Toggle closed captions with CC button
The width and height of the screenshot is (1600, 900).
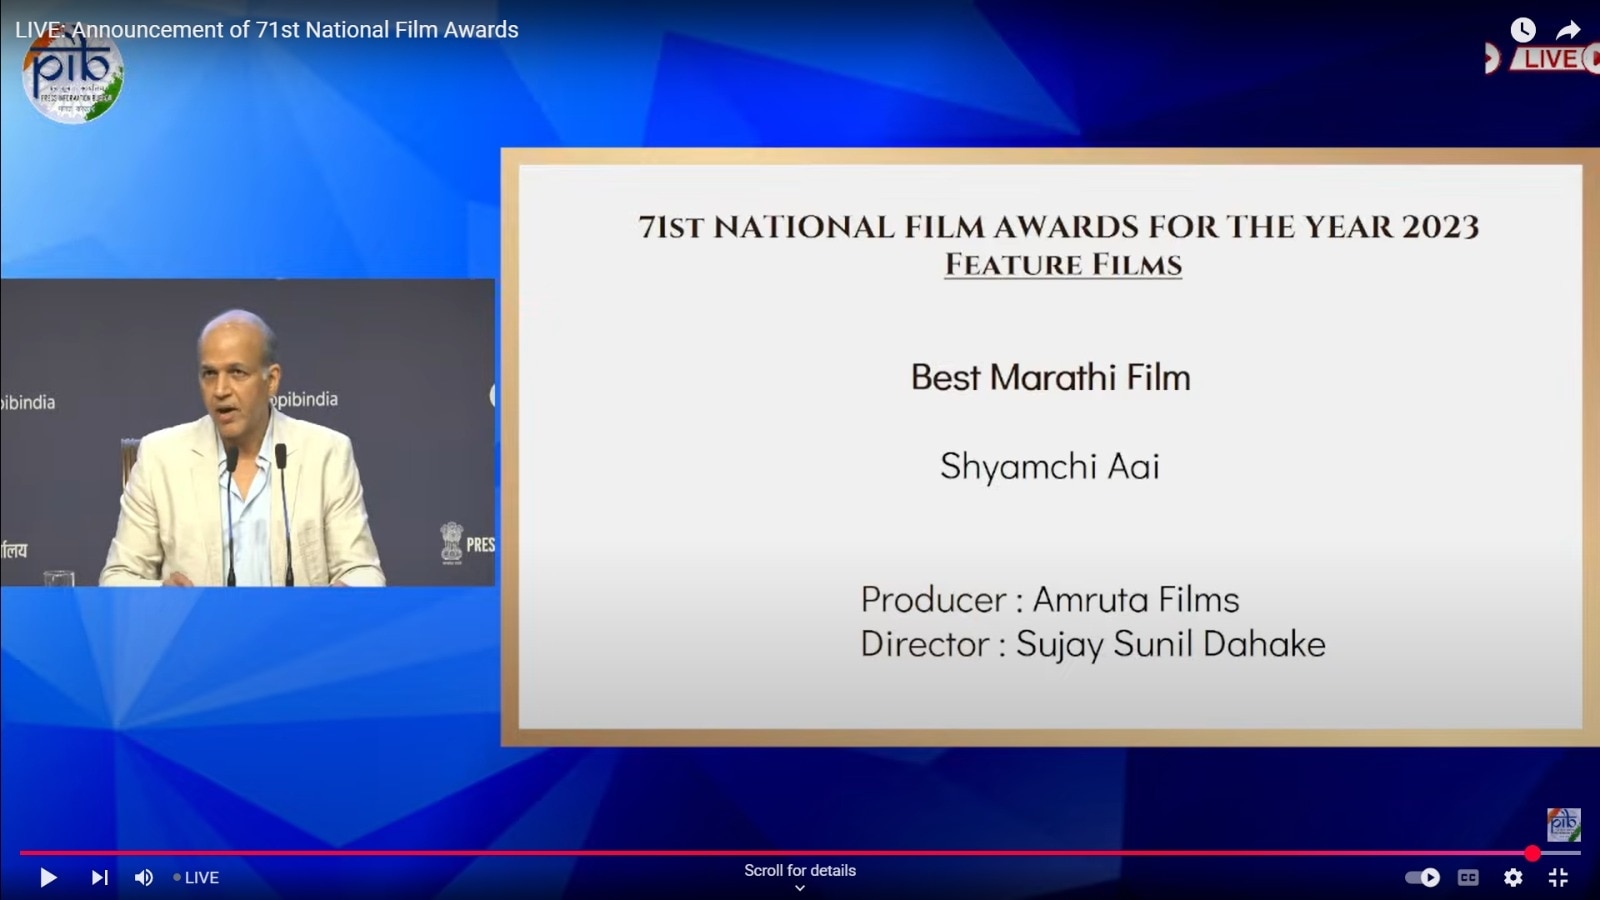pyautogui.click(x=1468, y=877)
